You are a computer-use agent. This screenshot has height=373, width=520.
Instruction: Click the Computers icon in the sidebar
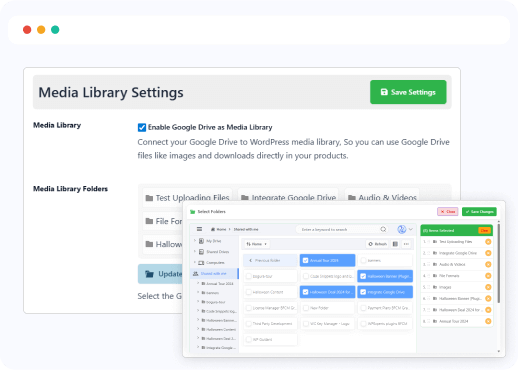tap(202, 263)
